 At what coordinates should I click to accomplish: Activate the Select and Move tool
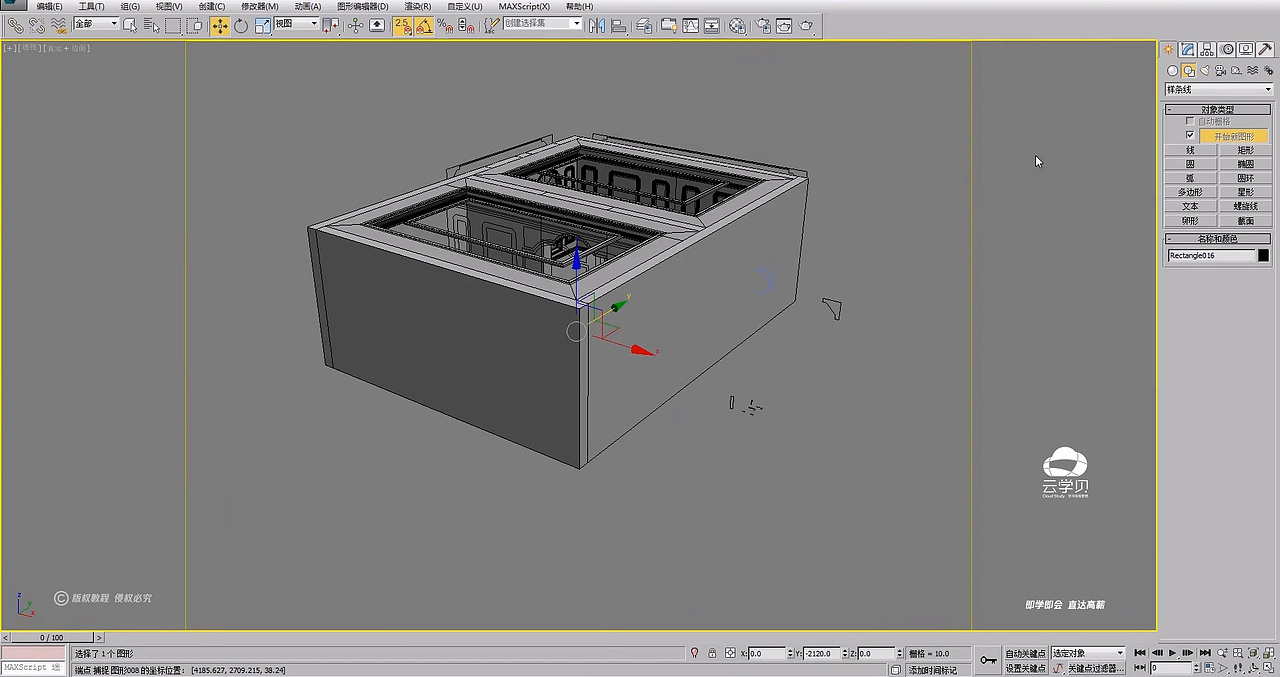click(219, 25)
